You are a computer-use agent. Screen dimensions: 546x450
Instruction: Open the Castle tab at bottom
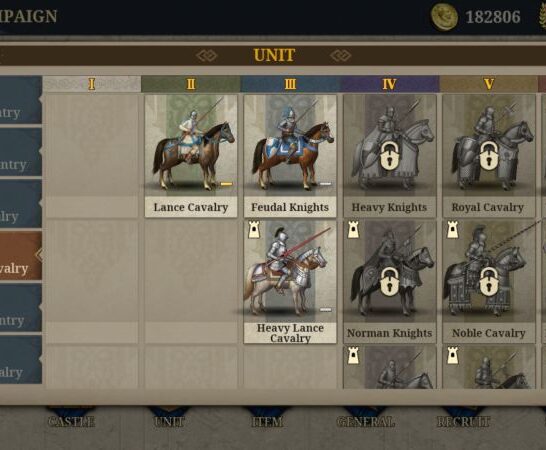tap(71, 422)
